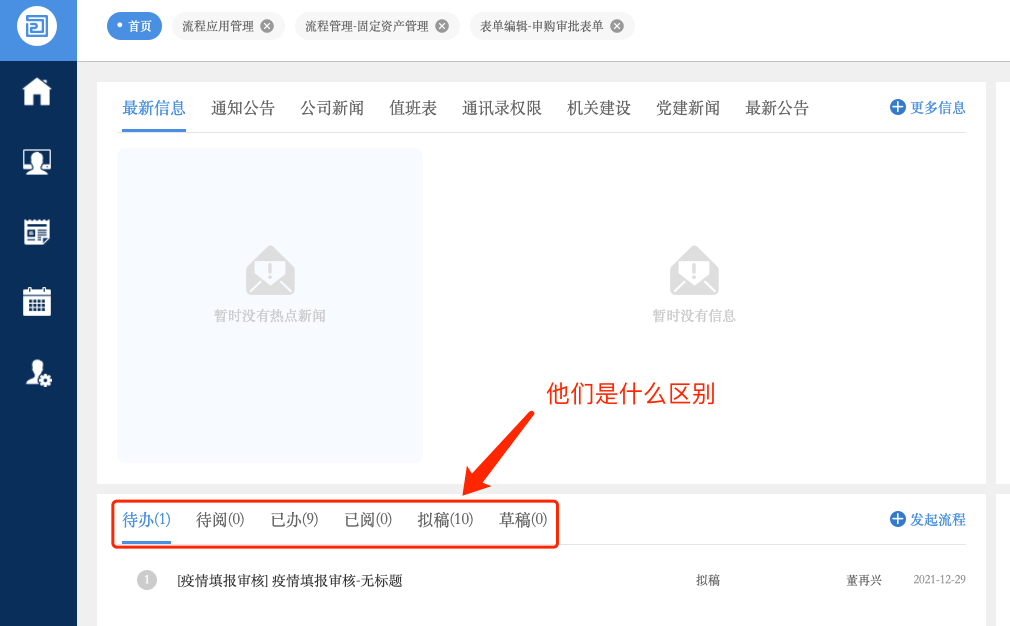Open user settings icon in sidebar
Screen dimensions: 1010x626
tap(38, 373)
